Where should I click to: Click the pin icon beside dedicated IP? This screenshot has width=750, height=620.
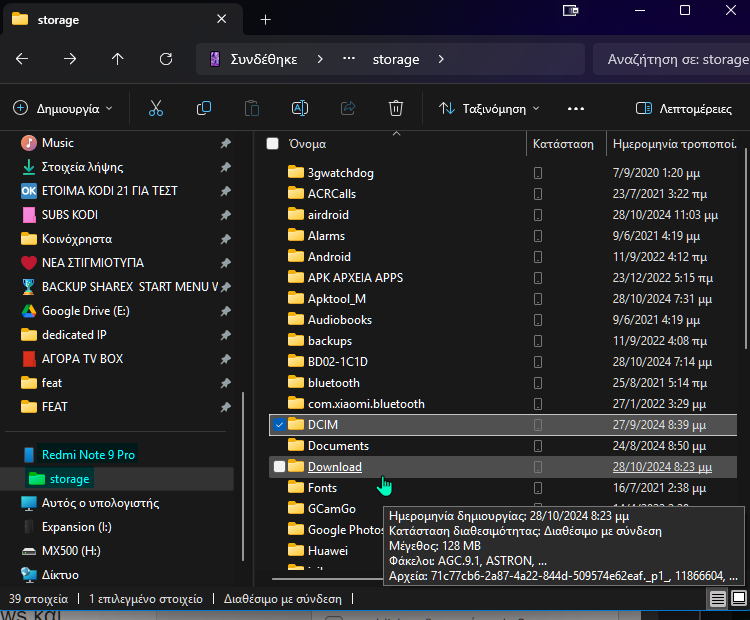(226, 335)
